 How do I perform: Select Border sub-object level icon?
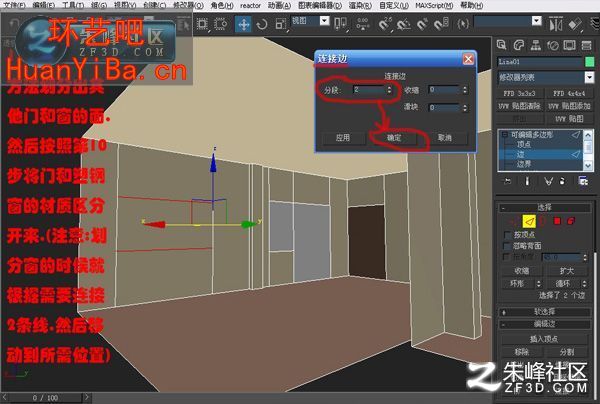pos(543,221)
